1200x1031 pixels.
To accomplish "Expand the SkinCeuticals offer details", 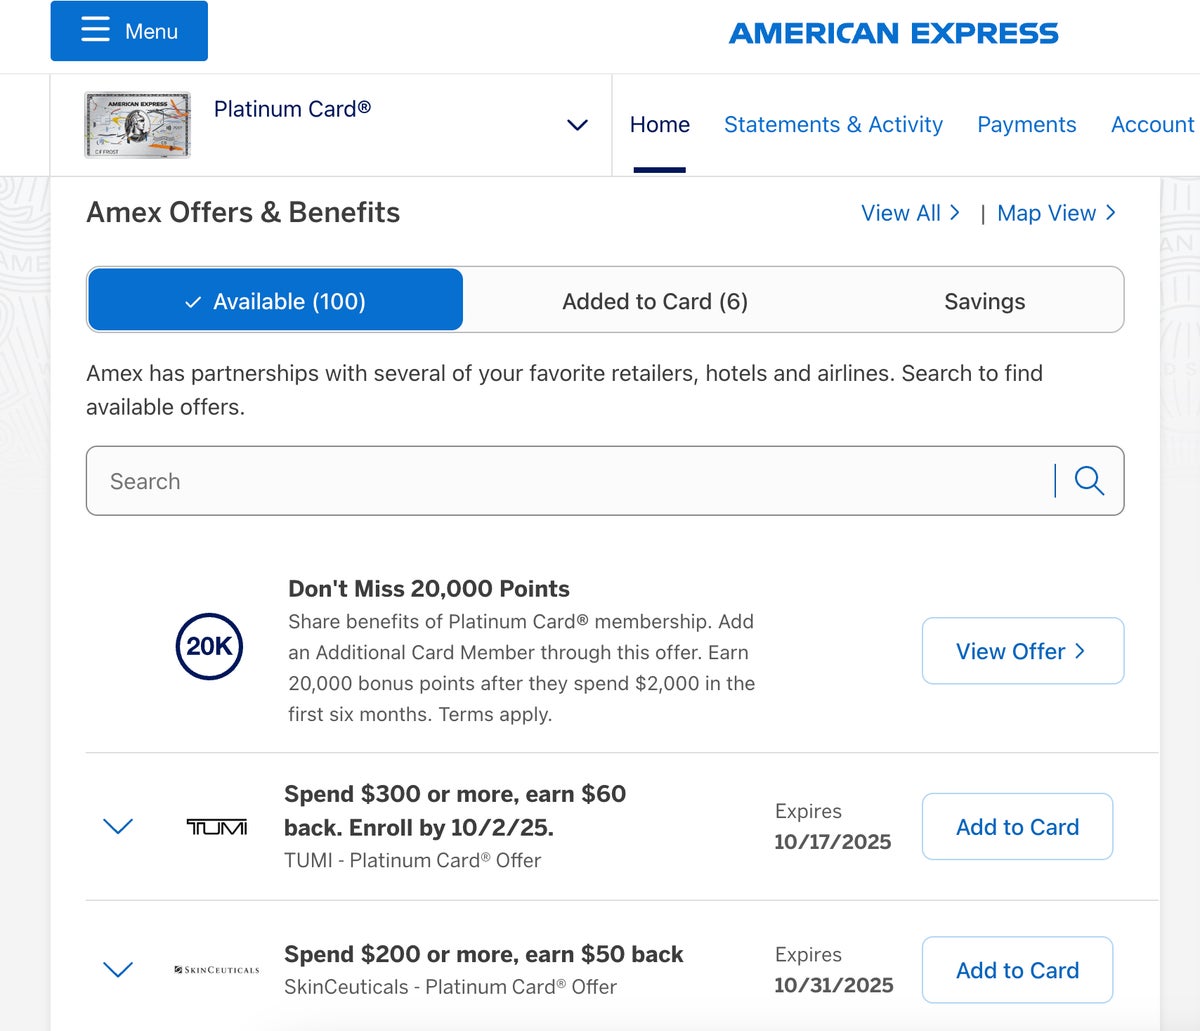I will coord(118,970).
